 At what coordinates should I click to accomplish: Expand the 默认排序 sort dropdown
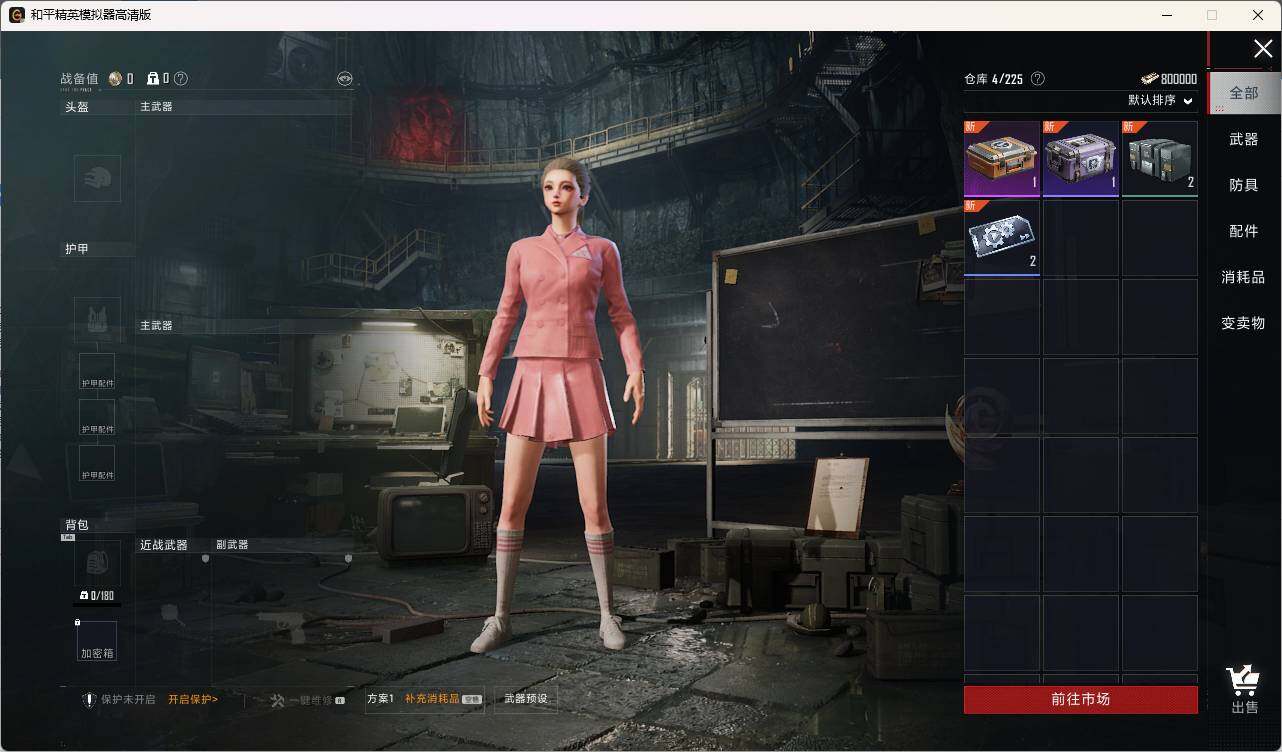coord(1161,100)
